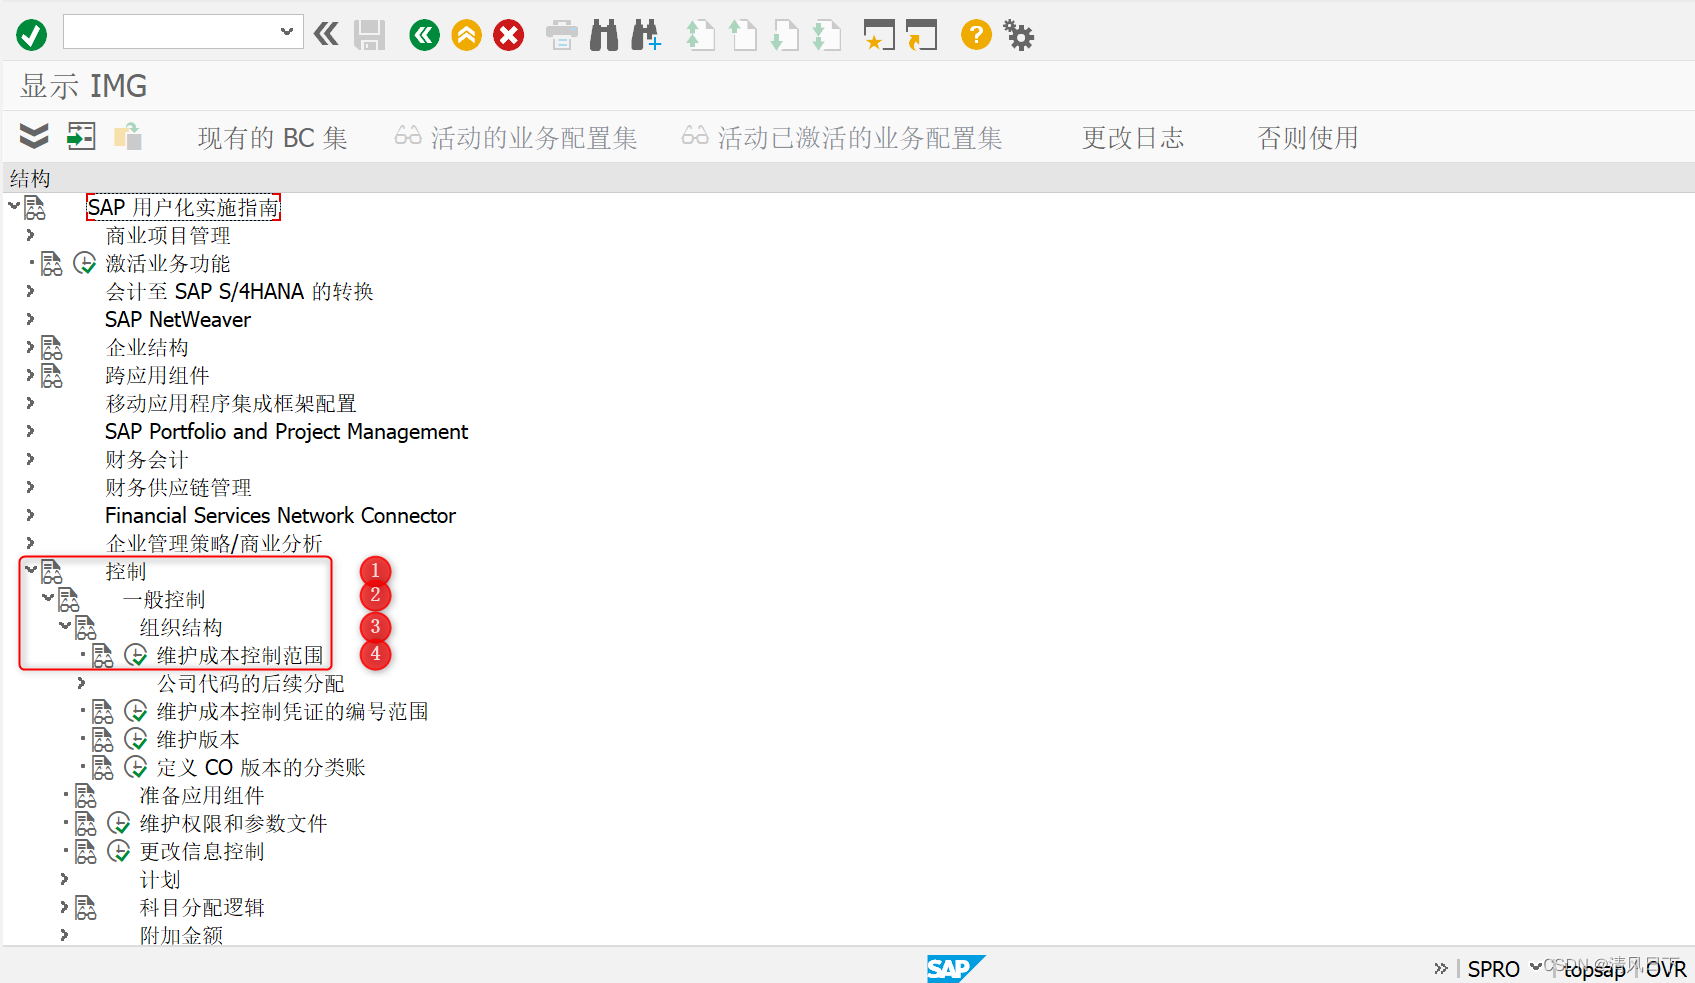This screenshot has width=1695, height=983.
Task: Go to the last page icon
Action: [x=827, y=36]
